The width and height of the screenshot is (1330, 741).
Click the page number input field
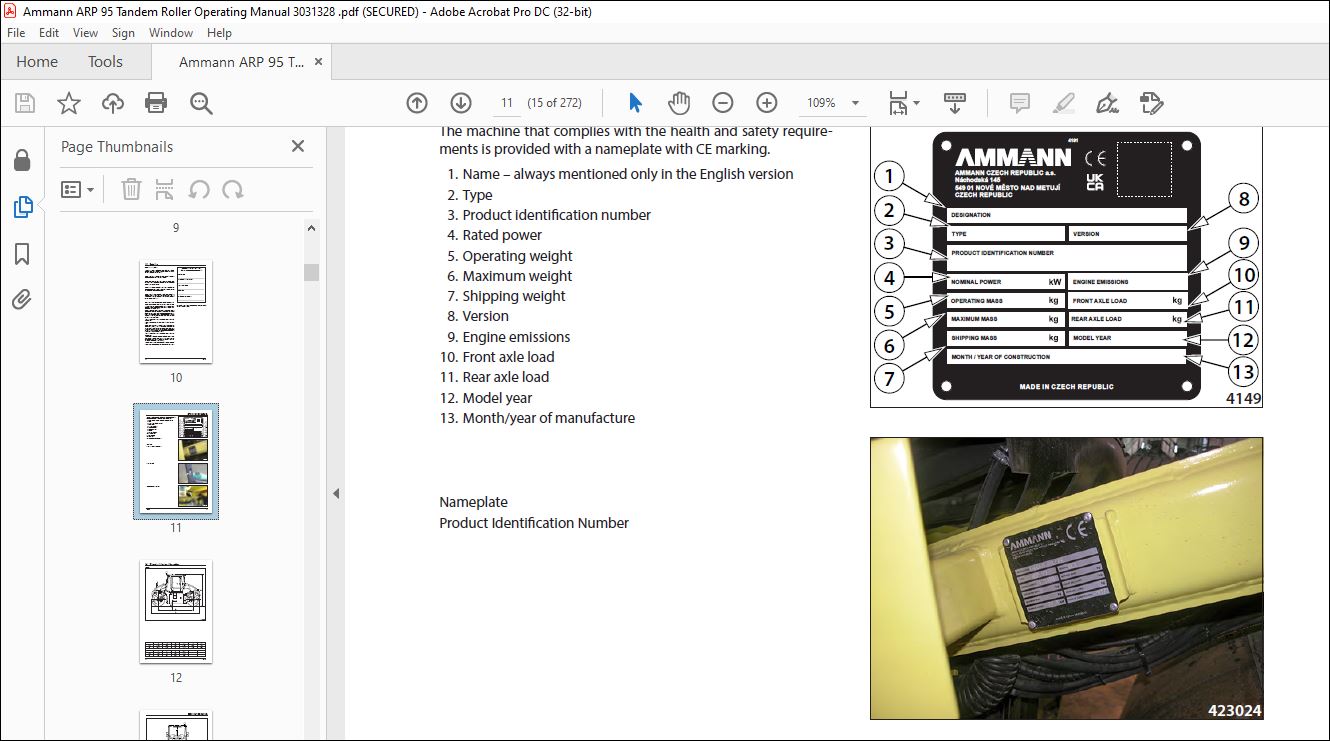click(x=507, y=103)
